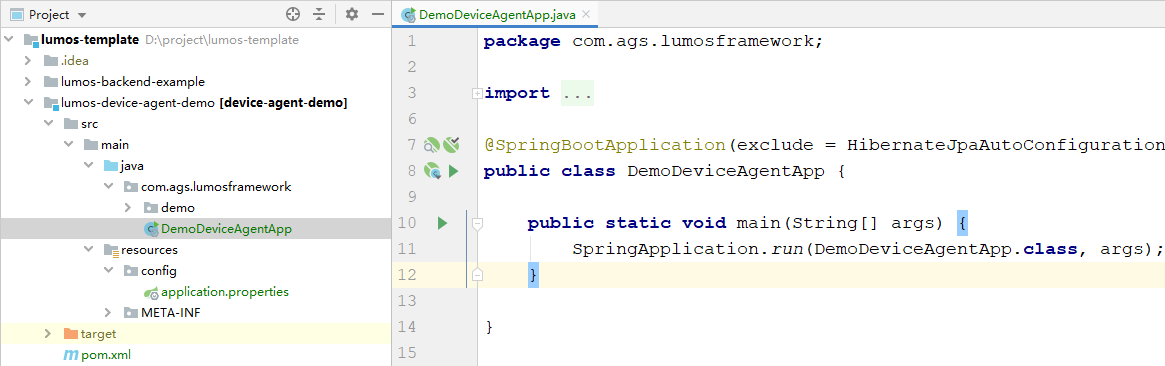This screenshot has width=1165, height=366.
Task: Click the locate/select opened file icon
Action: (x=293, y=14)
